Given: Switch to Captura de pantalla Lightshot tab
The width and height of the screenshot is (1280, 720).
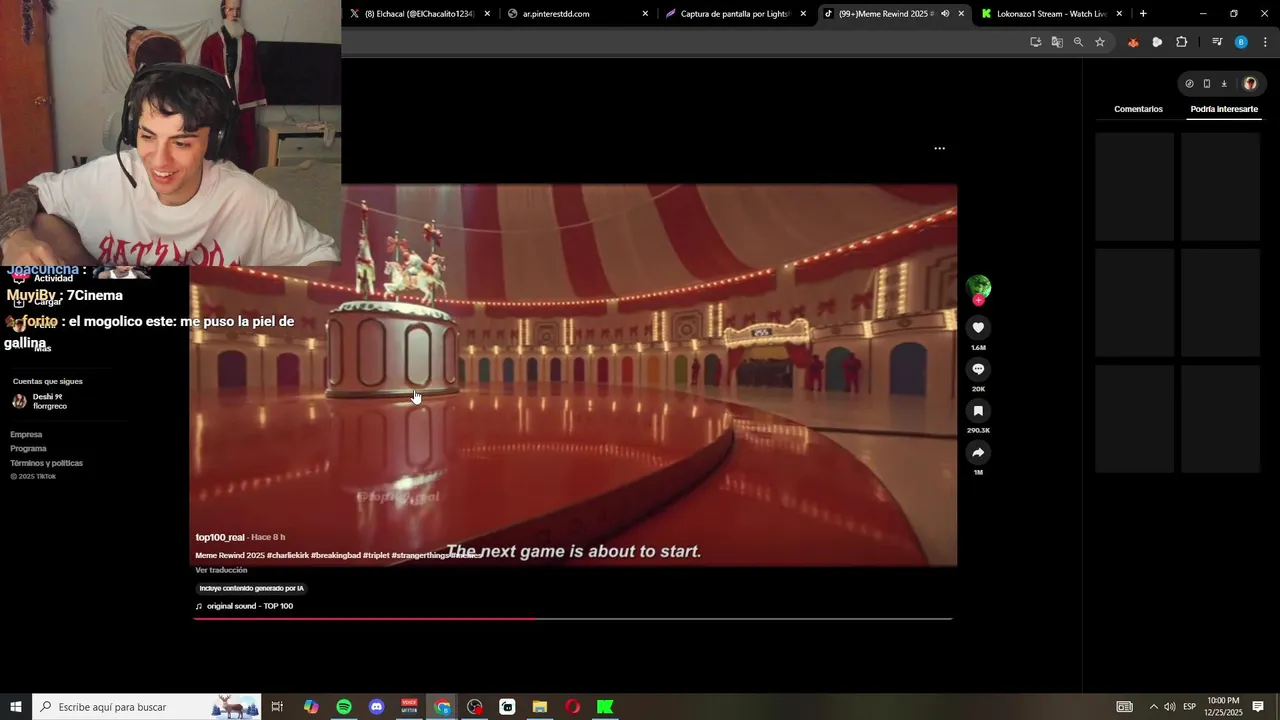Looking at the screenshot, I should tap(736, 14).
